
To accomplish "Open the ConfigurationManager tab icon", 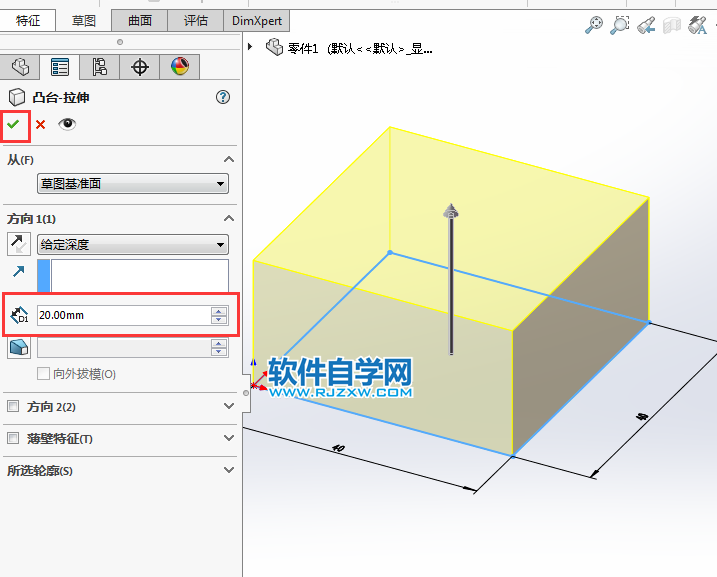I will 100,67.
